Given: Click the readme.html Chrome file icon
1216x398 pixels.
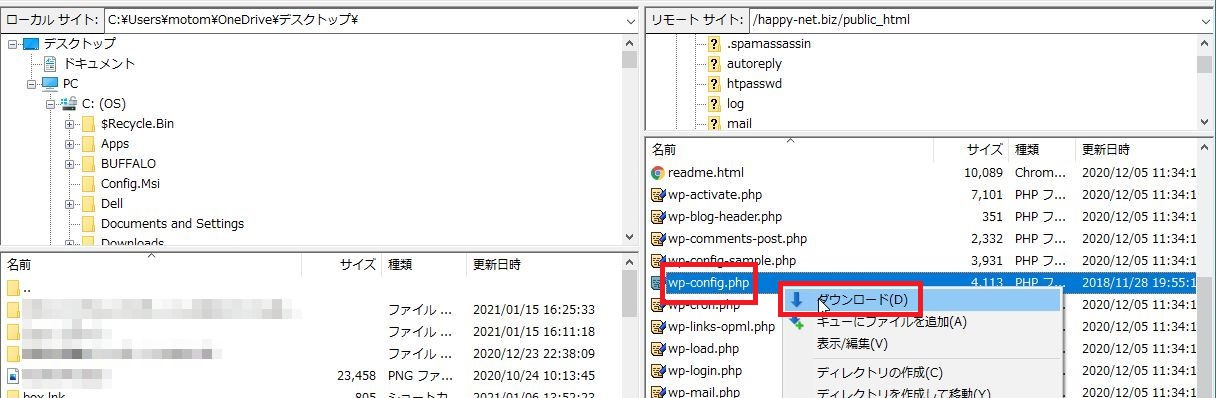Looking at the screenshot, I should [658, 172].
